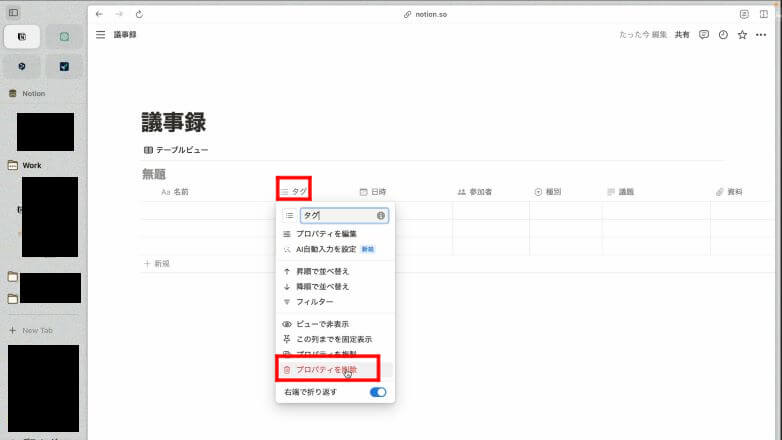Open the page comments icon
This screenshot has width=782, height=440.
click(704, 34)
